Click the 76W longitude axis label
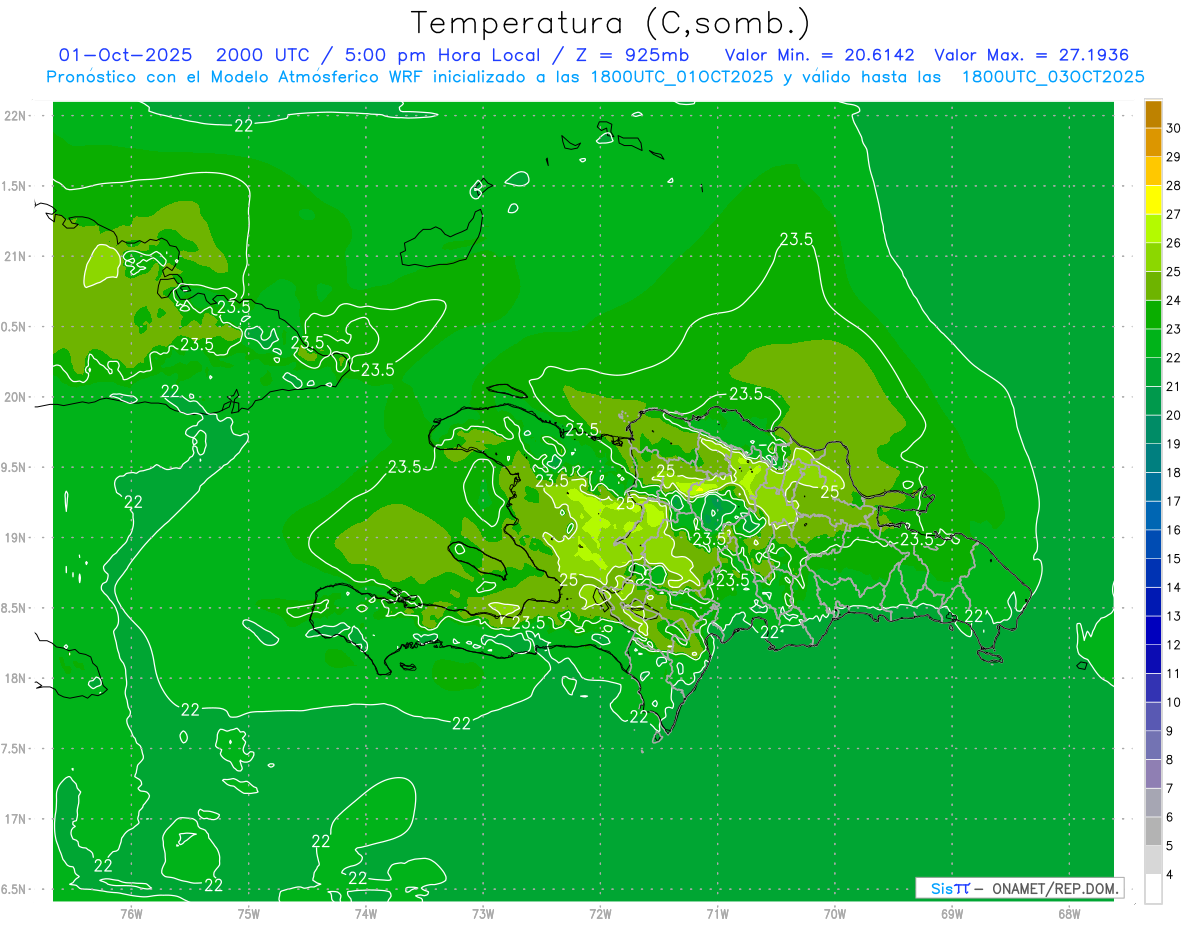 (x=131, y=913)
